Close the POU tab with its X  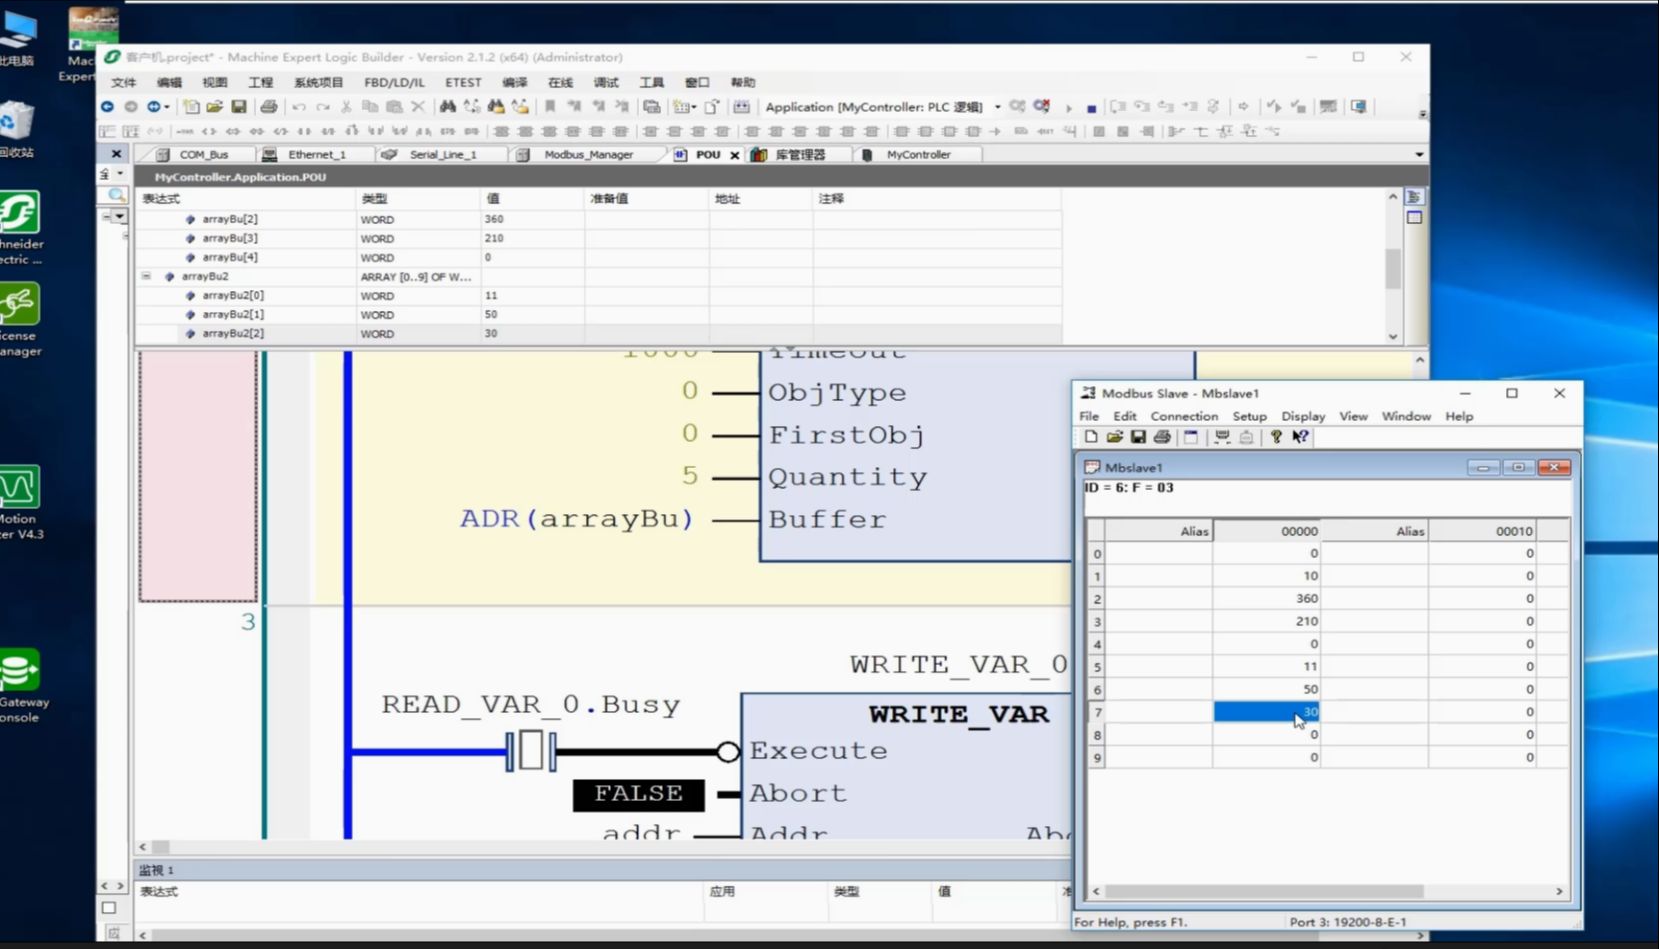[735, 155]
